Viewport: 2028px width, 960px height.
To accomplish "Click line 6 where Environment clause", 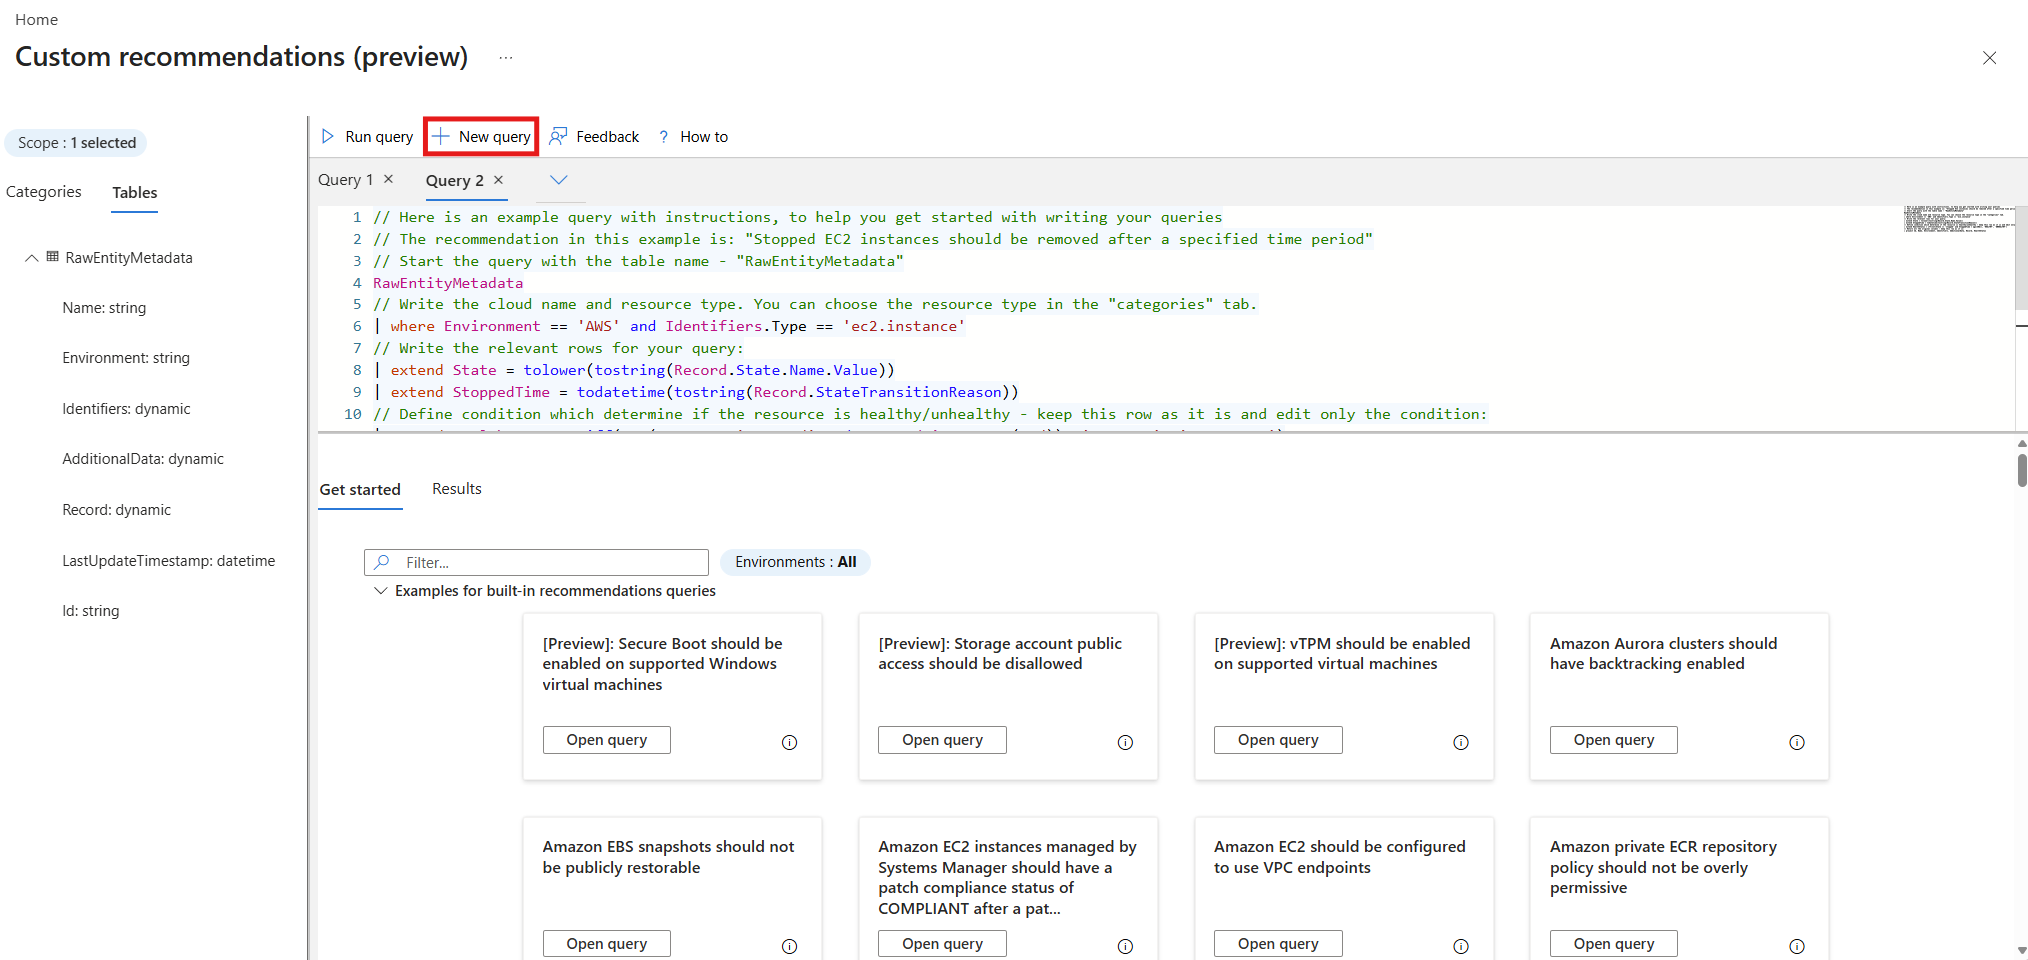I will tap(670, 326).
